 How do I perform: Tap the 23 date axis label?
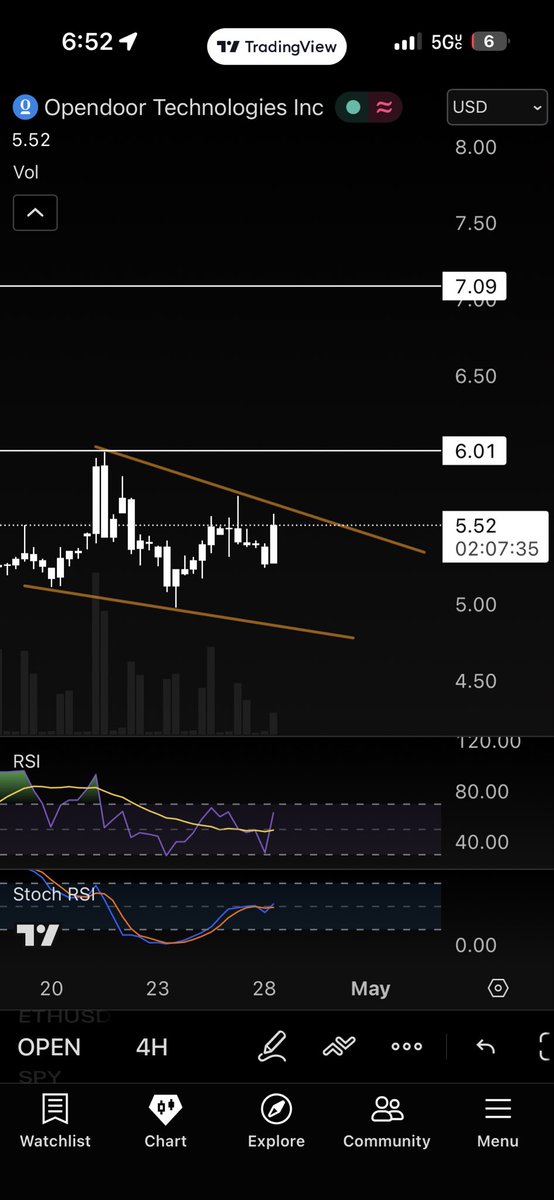point(157,988)
